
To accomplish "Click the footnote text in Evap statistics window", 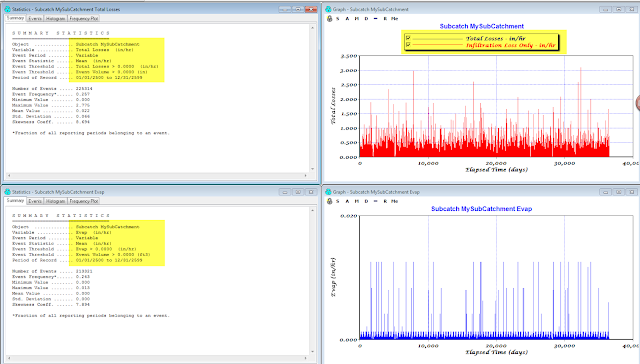I will 91,315.
